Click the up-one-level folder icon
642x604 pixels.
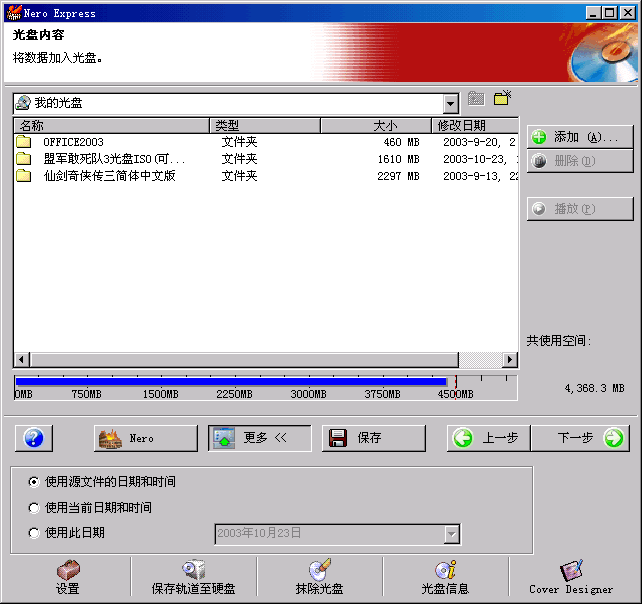click(476, 99)
